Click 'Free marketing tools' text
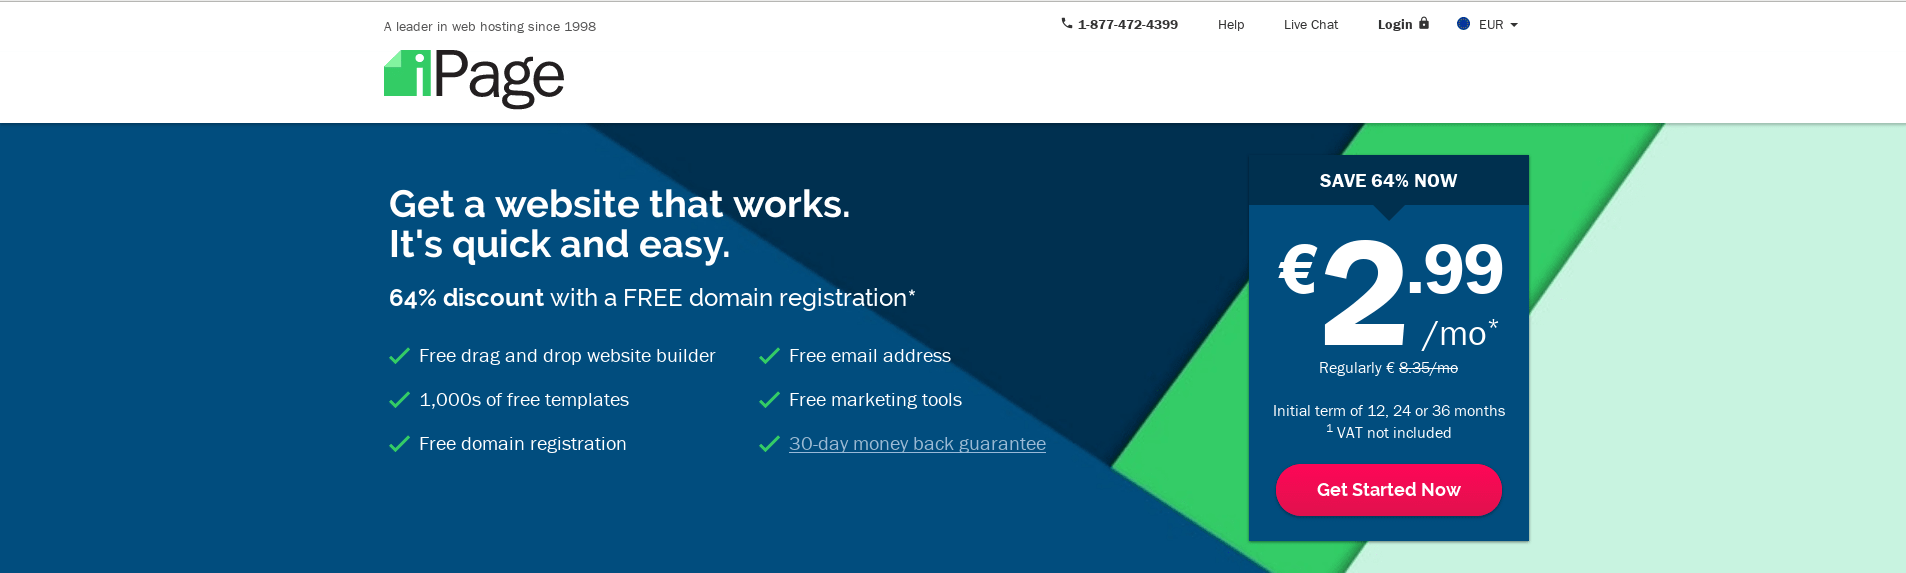1906x573 pixels. point(875,400)
